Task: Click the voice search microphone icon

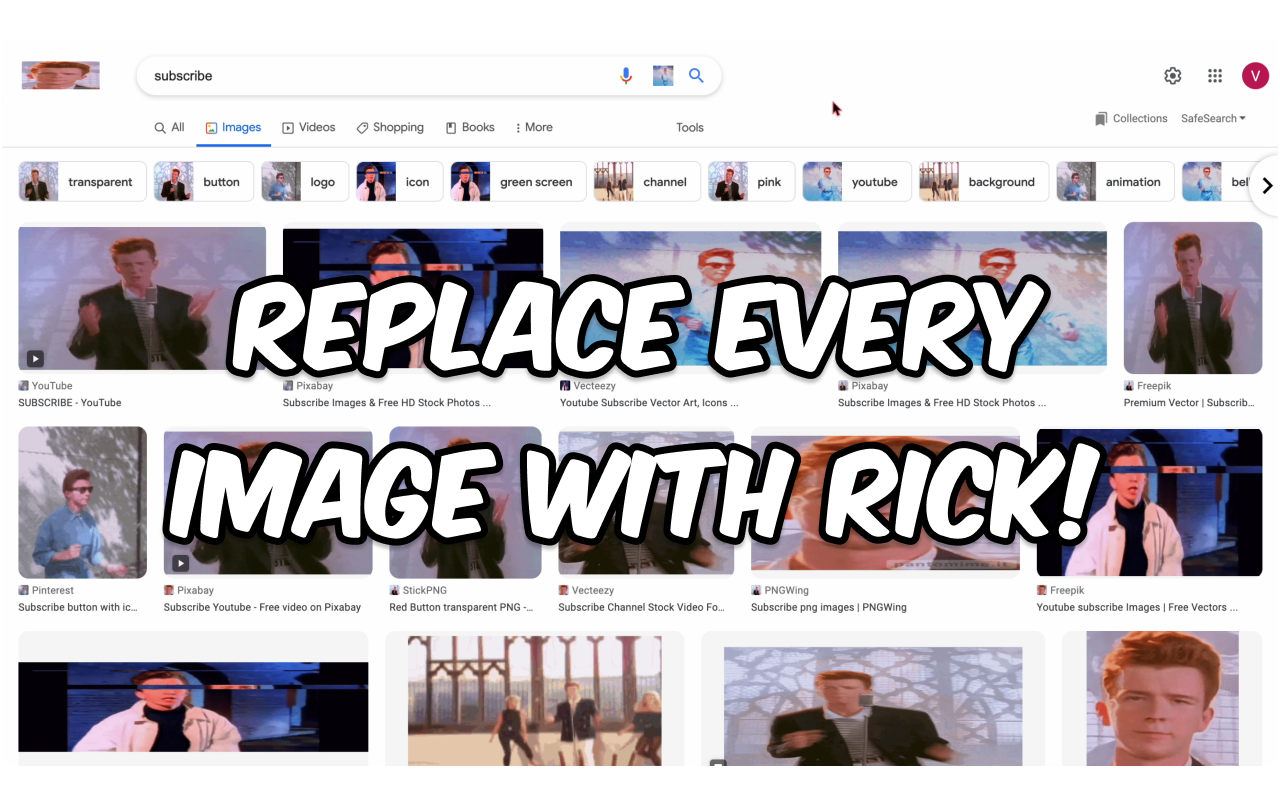Action: pos(626,75)
